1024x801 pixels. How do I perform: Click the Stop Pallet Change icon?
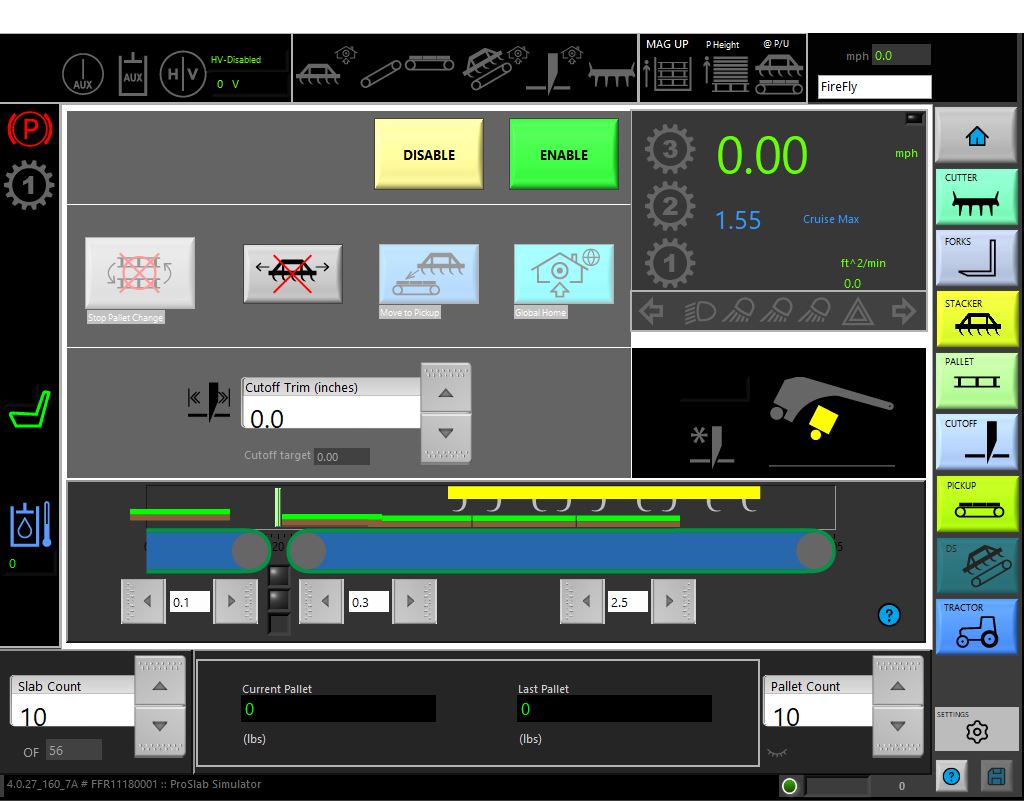[x=139, y=272]
